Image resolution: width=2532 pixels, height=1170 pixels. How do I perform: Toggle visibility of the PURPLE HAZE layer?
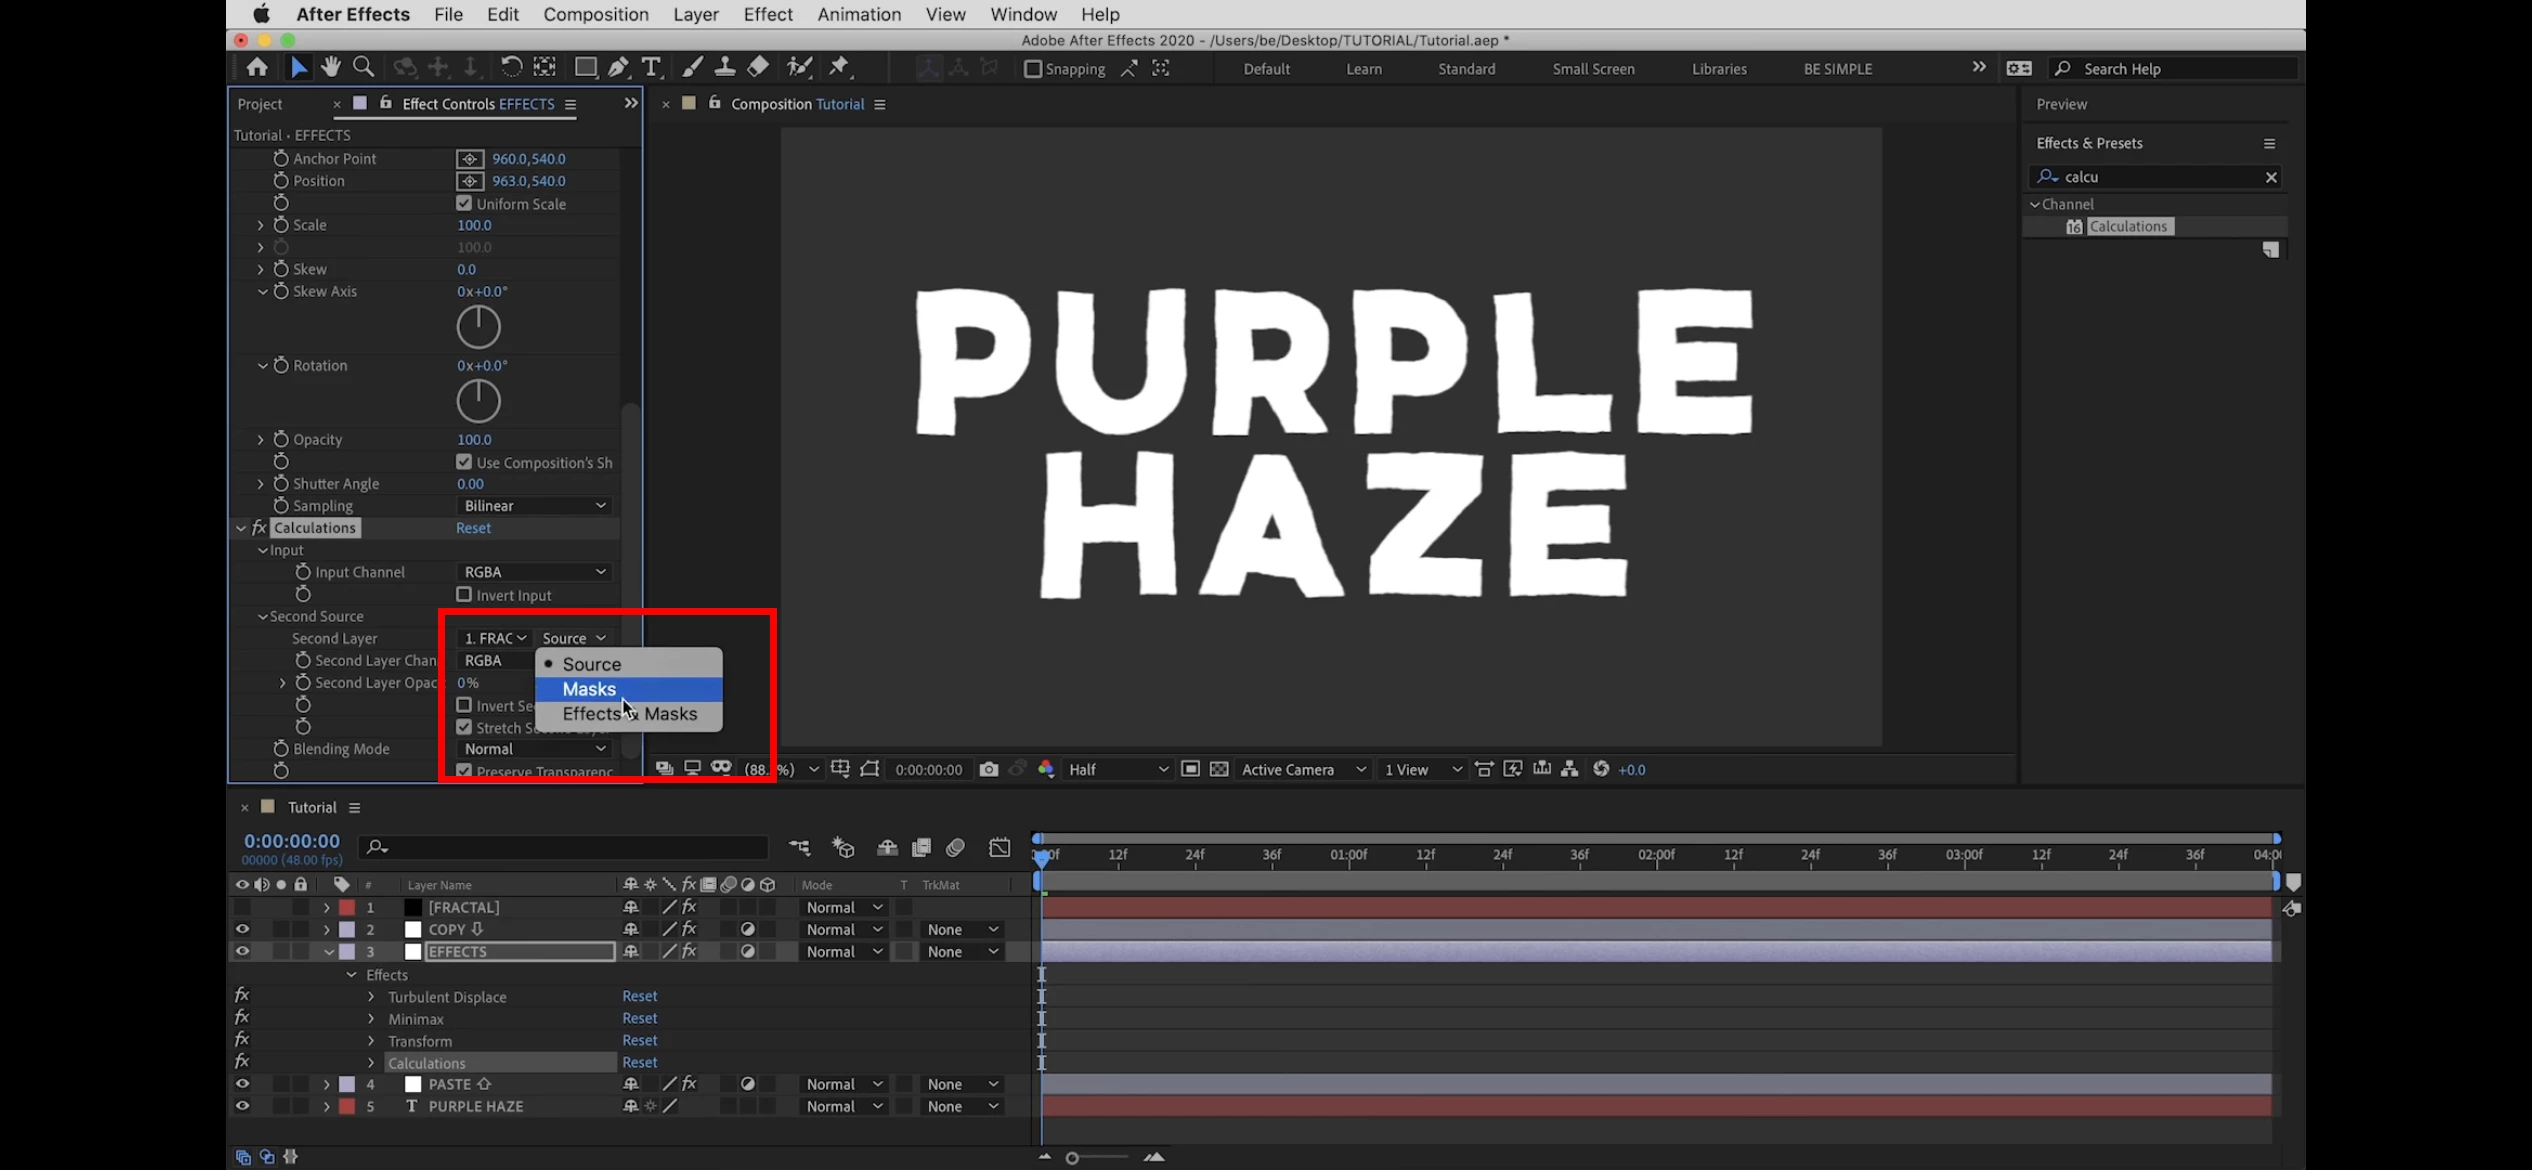(x=242, y=1106)
